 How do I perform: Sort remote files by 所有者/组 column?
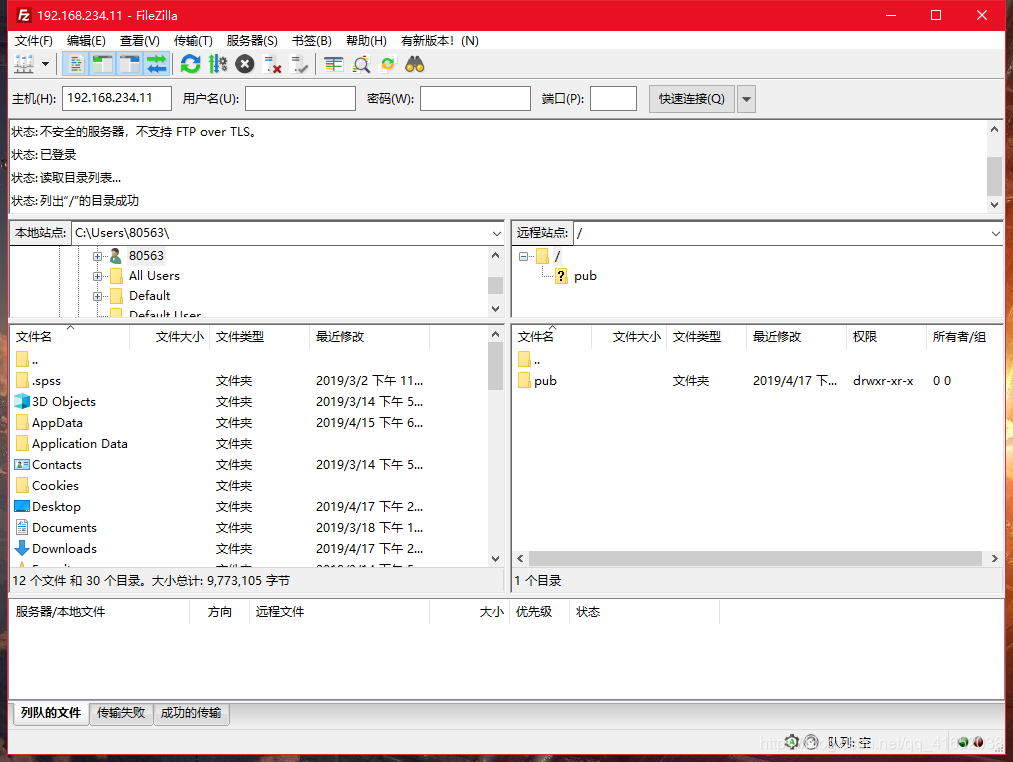coord(963,337)
